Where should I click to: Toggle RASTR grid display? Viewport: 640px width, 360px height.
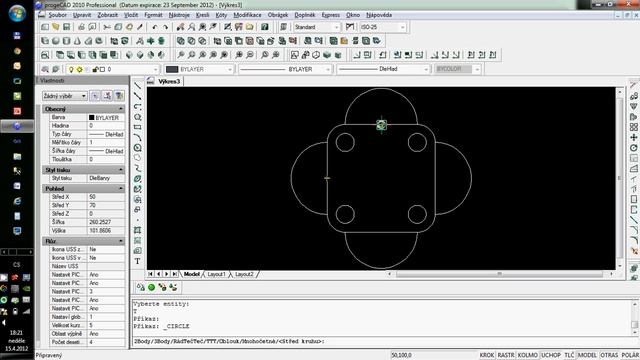(506, 355)
